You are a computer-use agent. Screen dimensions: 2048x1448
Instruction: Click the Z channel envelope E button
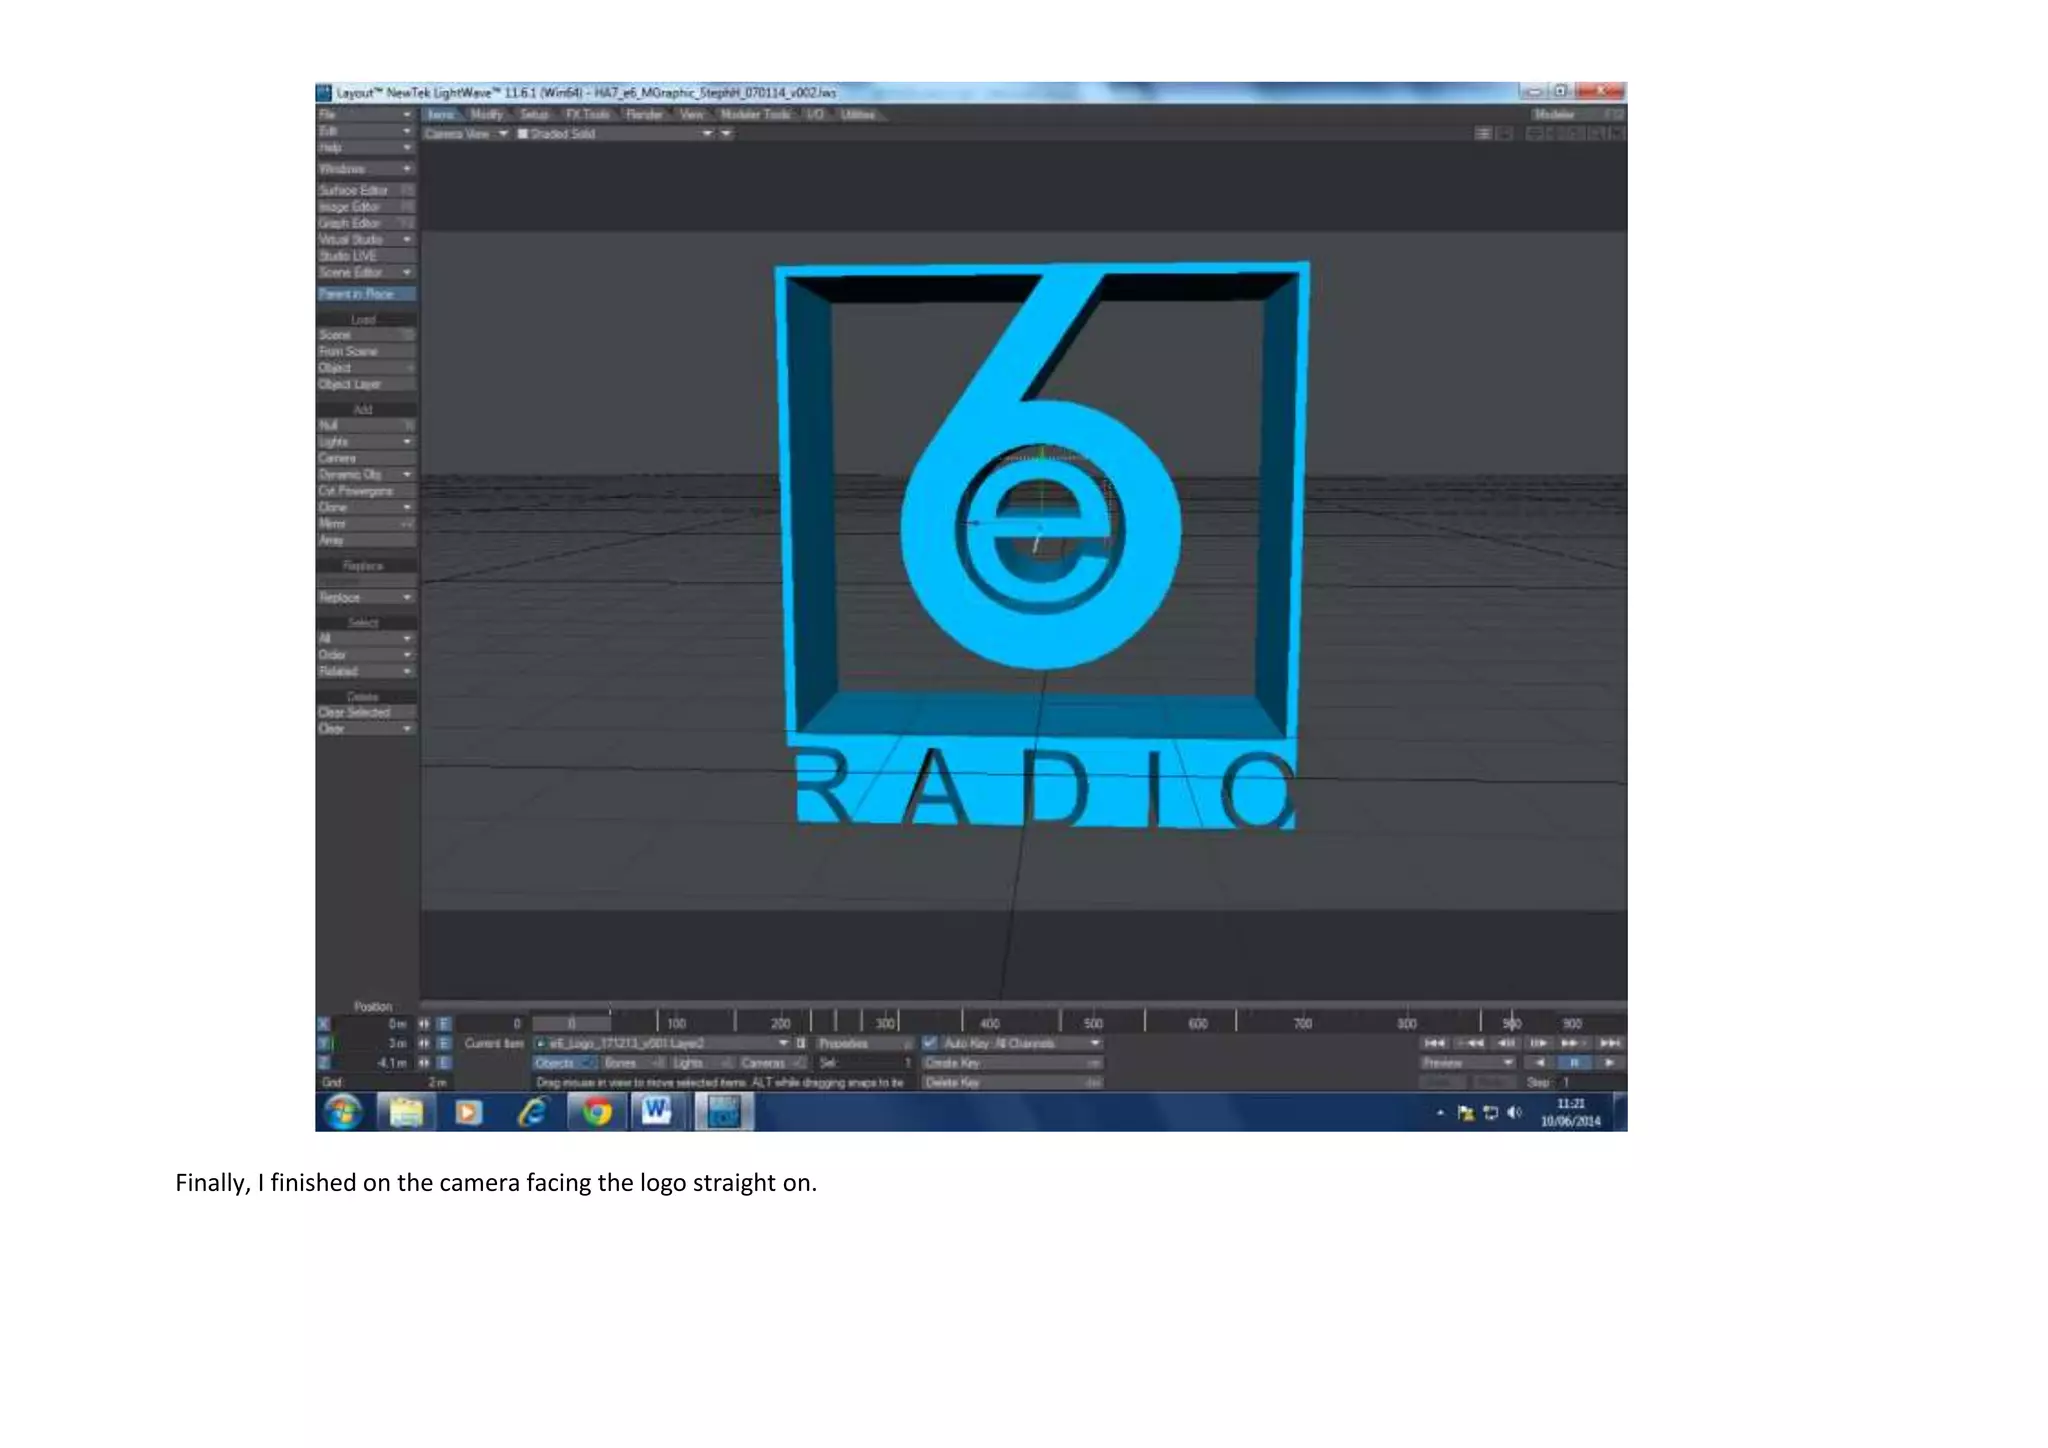[x=445, y=1063]
